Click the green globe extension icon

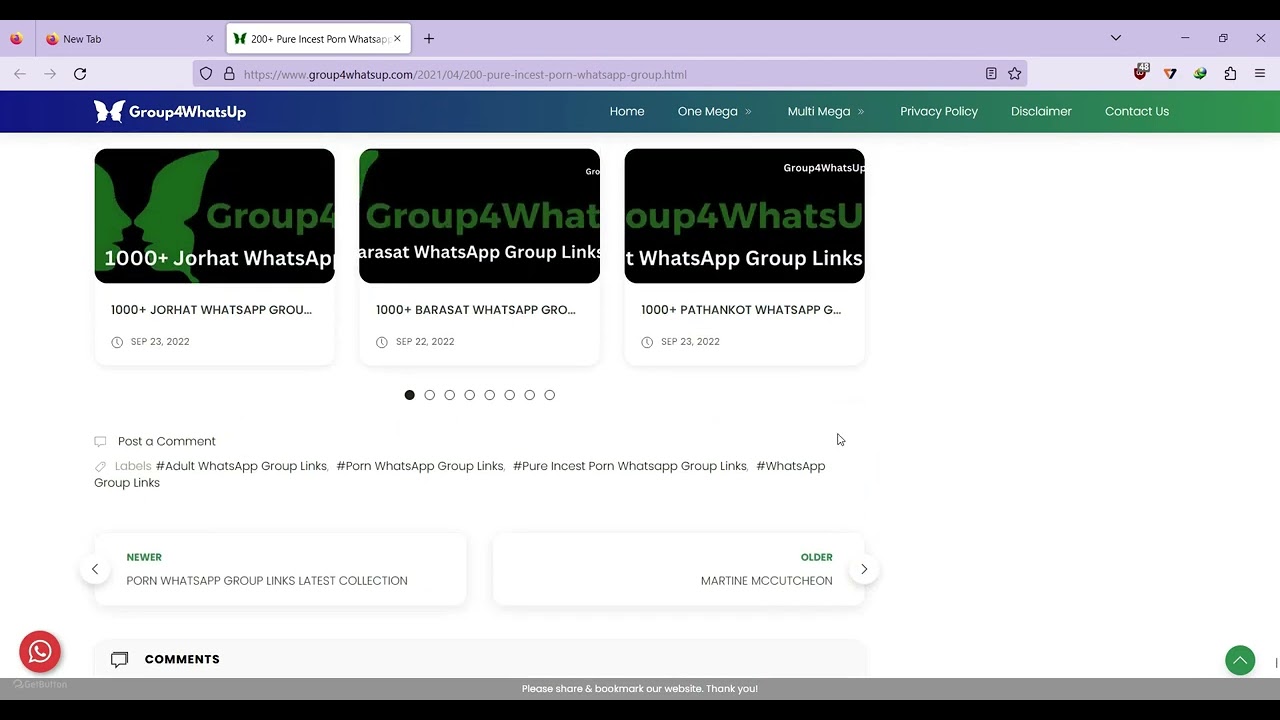(1200, 74)
